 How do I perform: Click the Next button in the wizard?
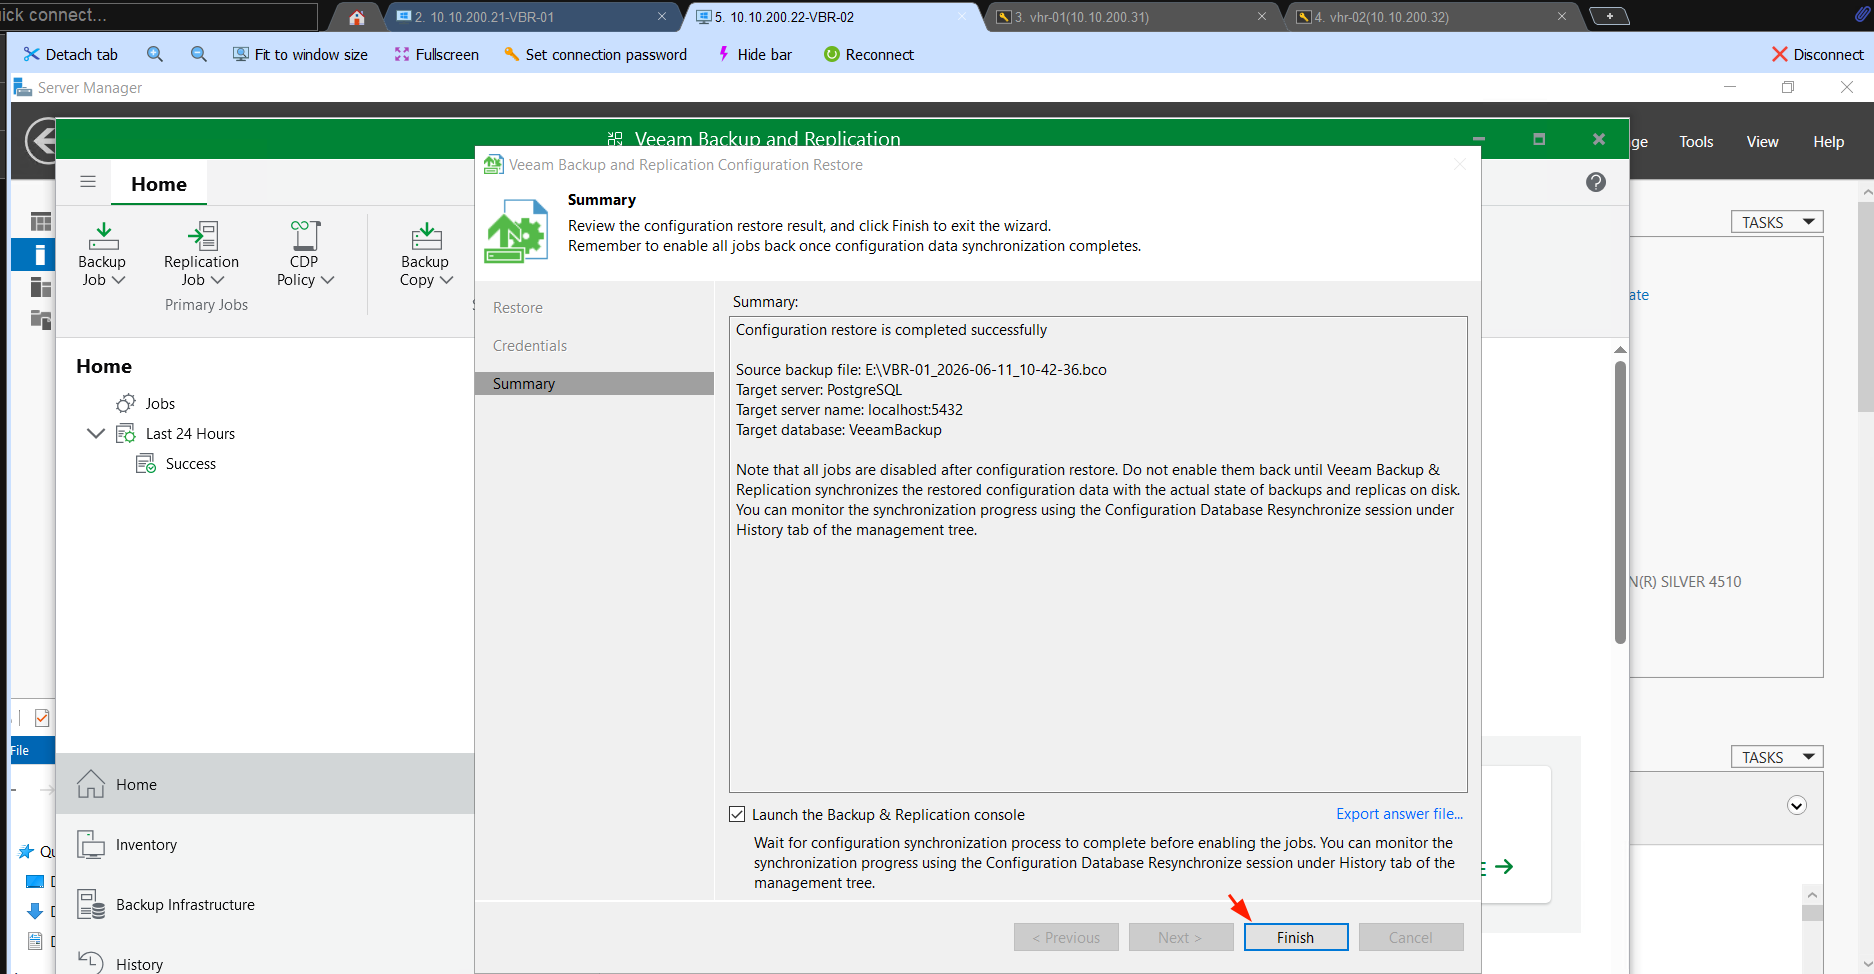point(1181,937)
